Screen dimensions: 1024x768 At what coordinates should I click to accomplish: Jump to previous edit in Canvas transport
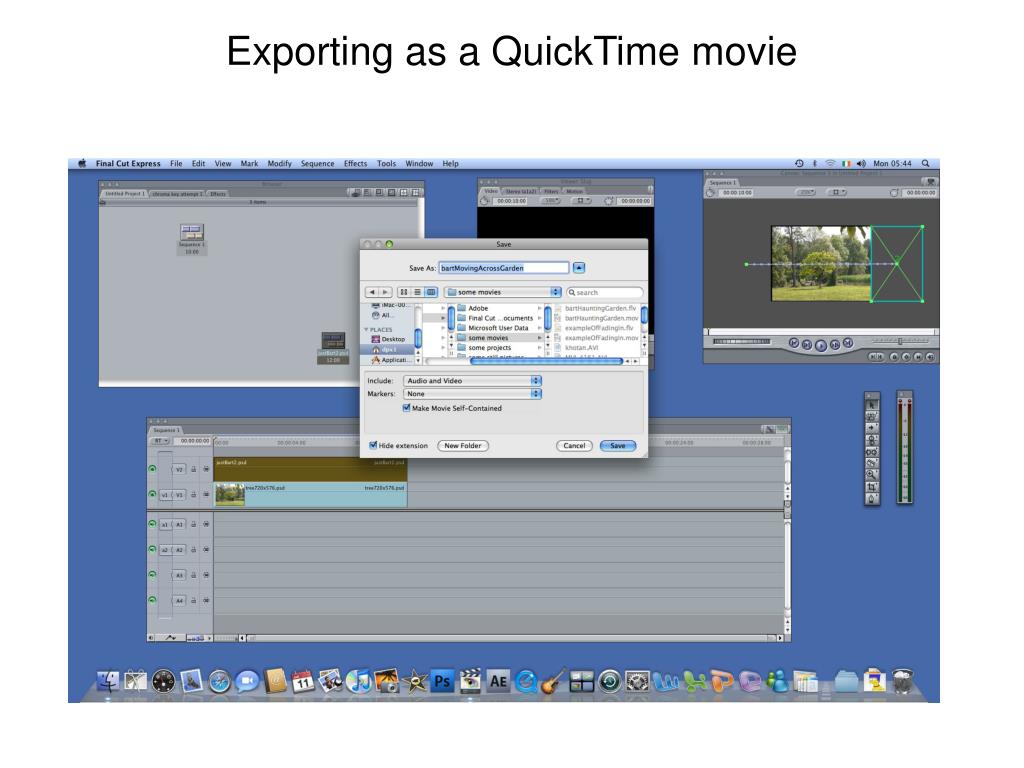794,343
